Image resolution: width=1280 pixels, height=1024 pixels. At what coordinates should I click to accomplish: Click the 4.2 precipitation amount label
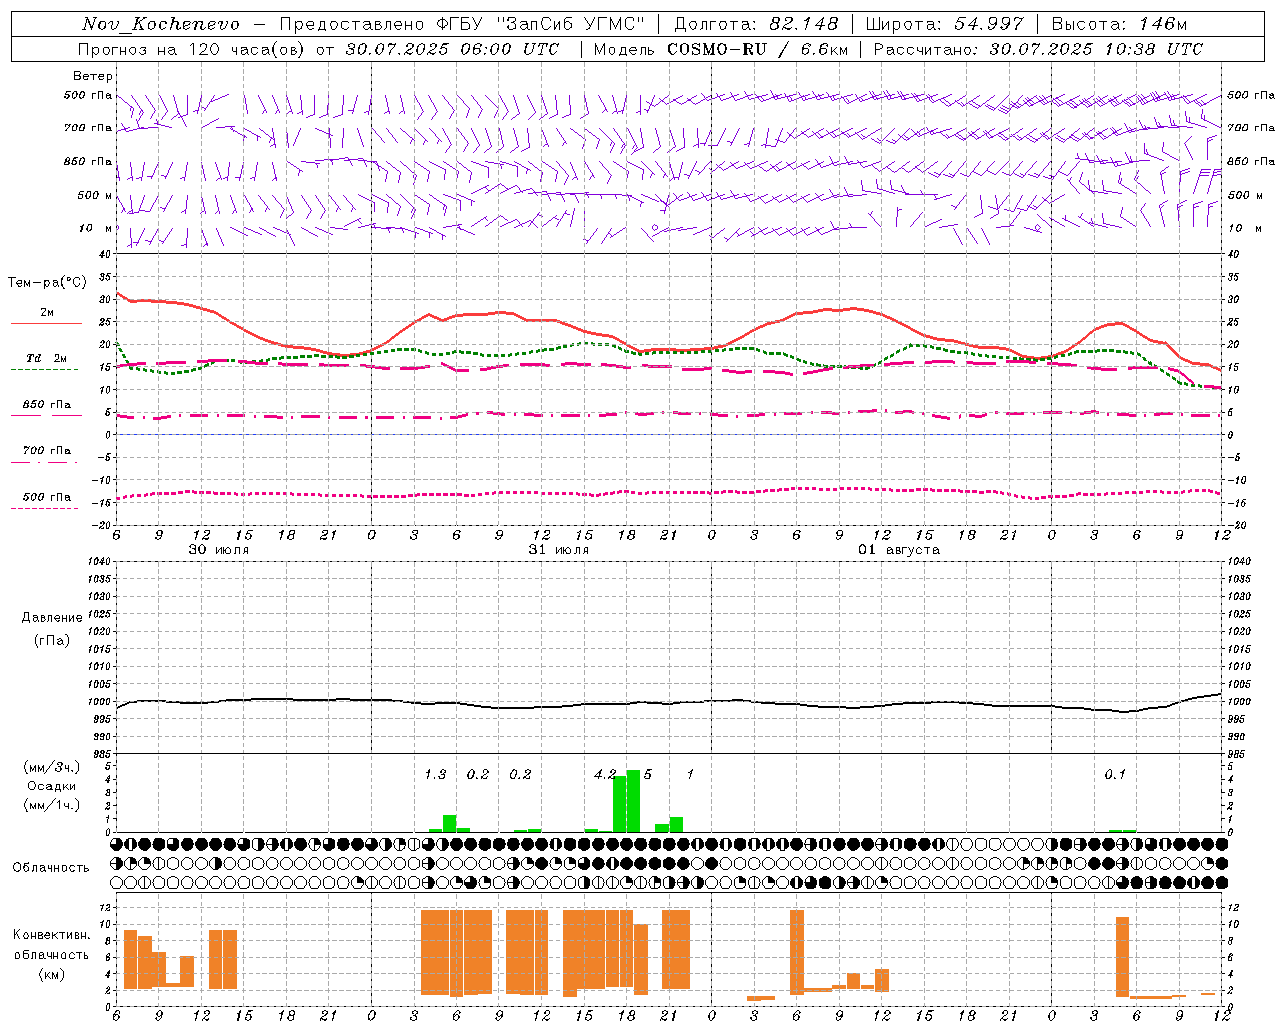click(605, 774)
